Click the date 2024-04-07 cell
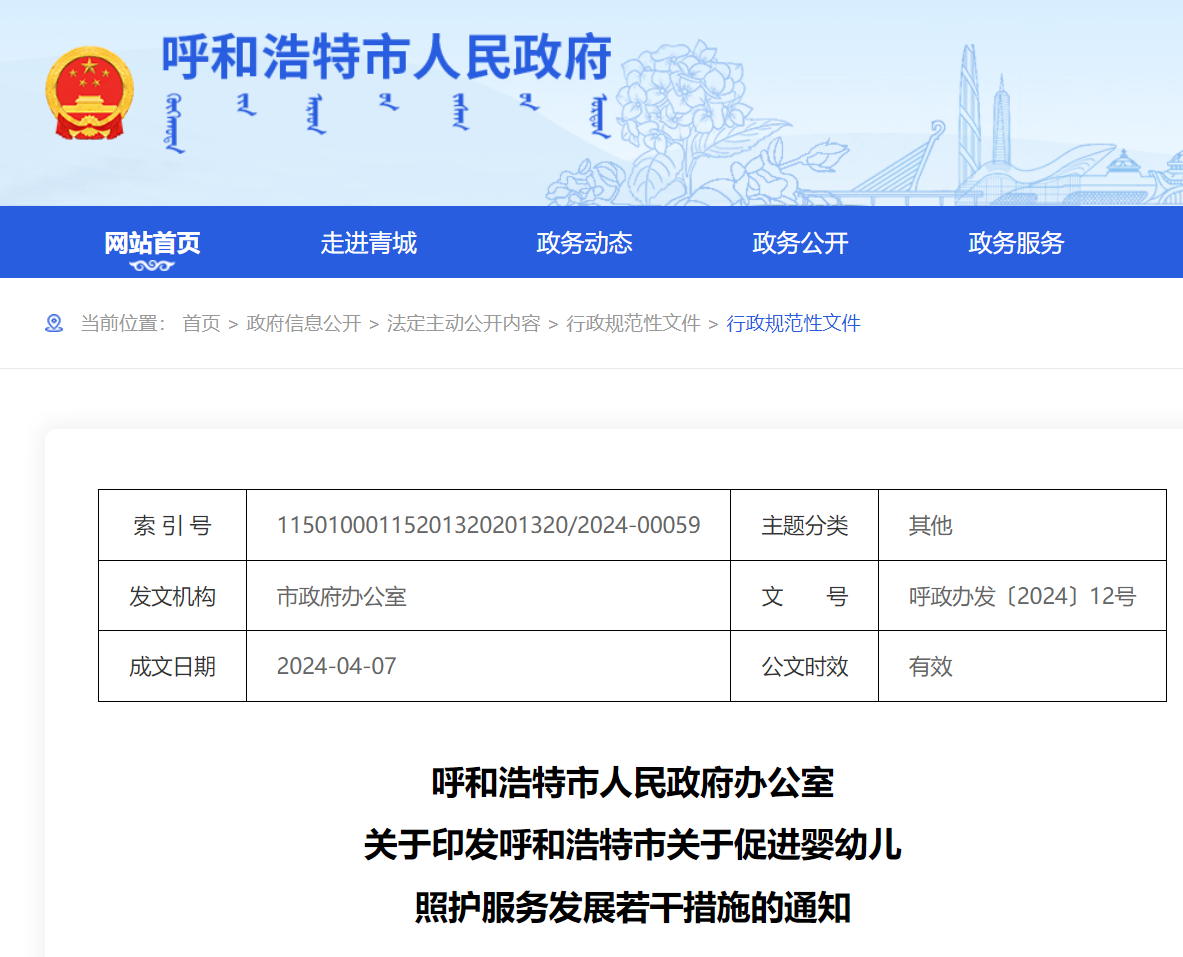 point(336,666)
